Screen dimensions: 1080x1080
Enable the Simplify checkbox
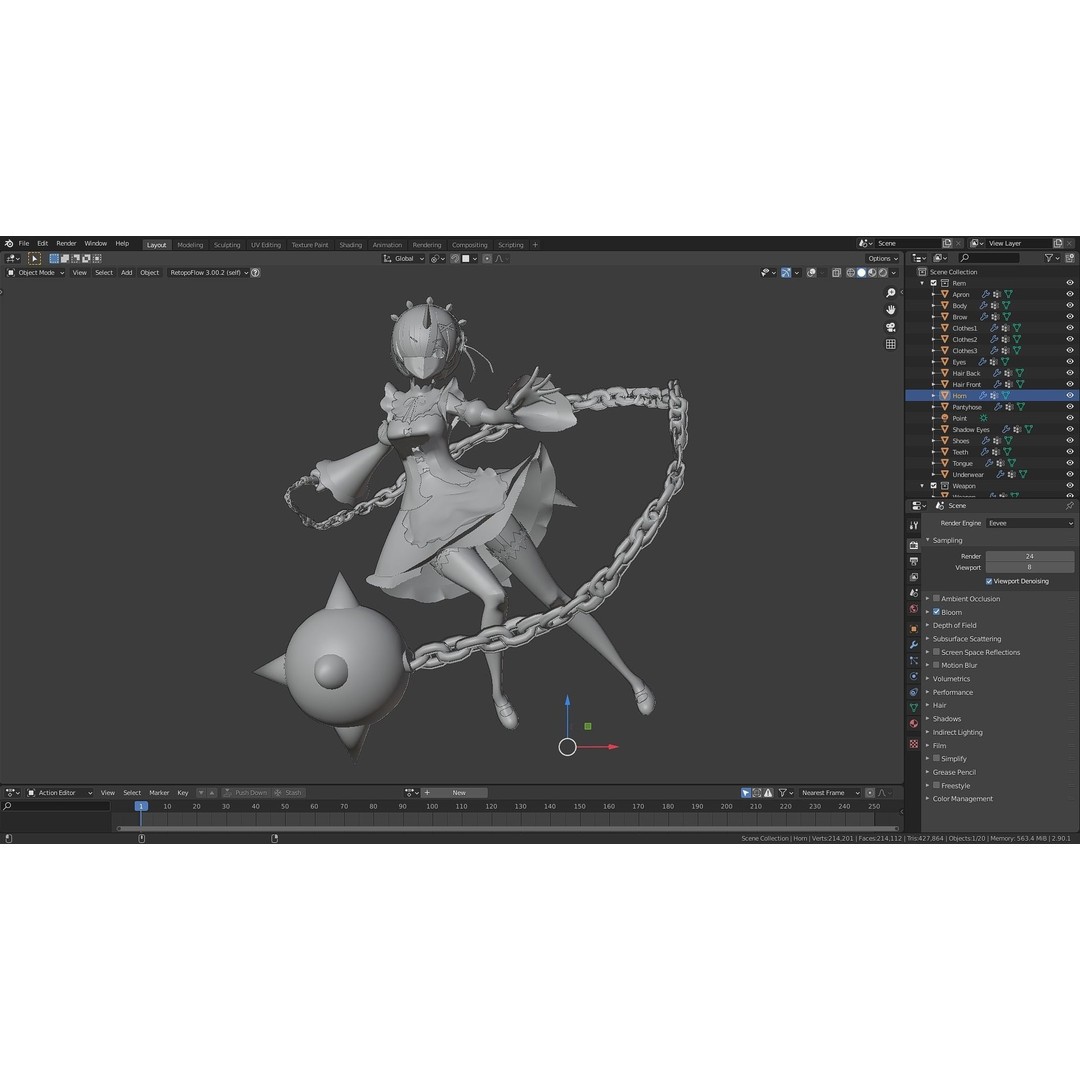click(x=936, y=758)
